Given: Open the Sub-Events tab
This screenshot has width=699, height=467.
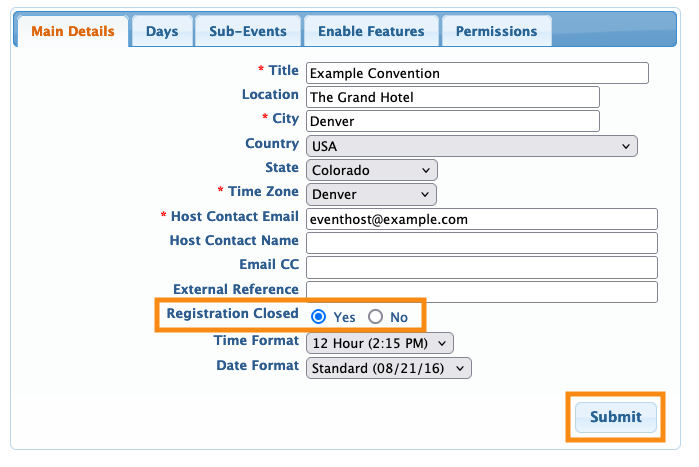Looking at the screenshot, I should 248,31.
